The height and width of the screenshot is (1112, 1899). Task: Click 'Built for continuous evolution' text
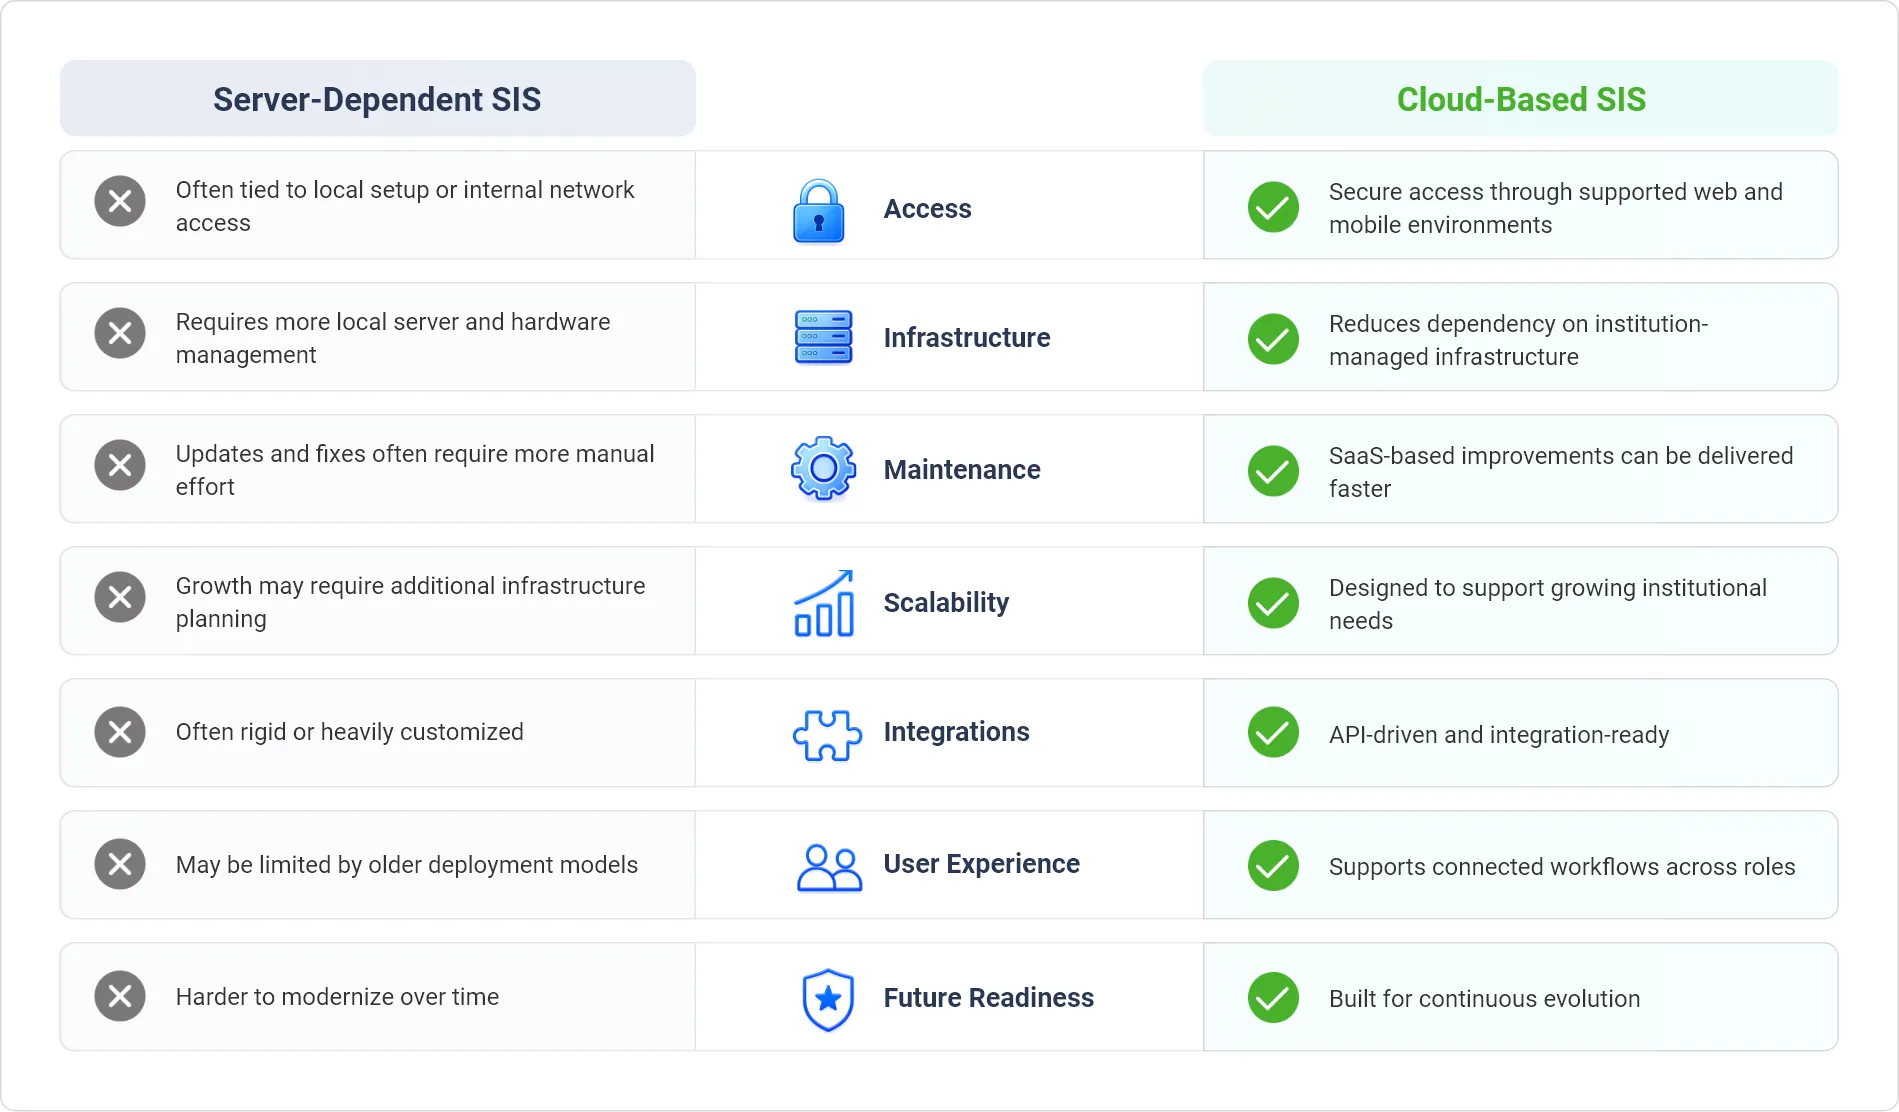(x=1484, y=999)
